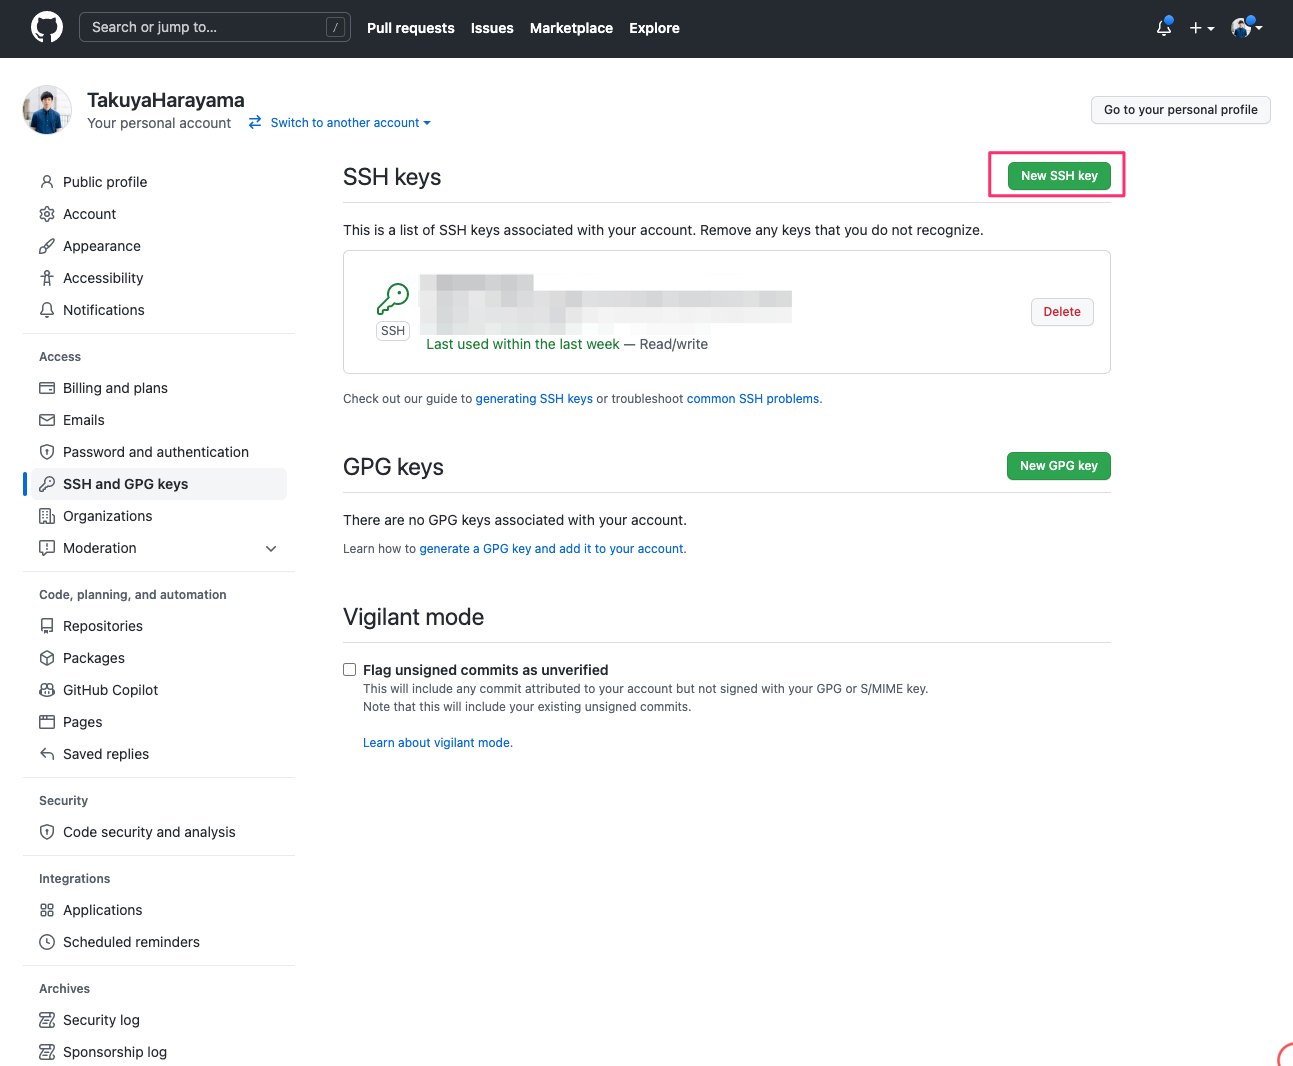Screen dimensions: 1293x1066
Task: Click the green SSH key icon
Action: (392, 297)
